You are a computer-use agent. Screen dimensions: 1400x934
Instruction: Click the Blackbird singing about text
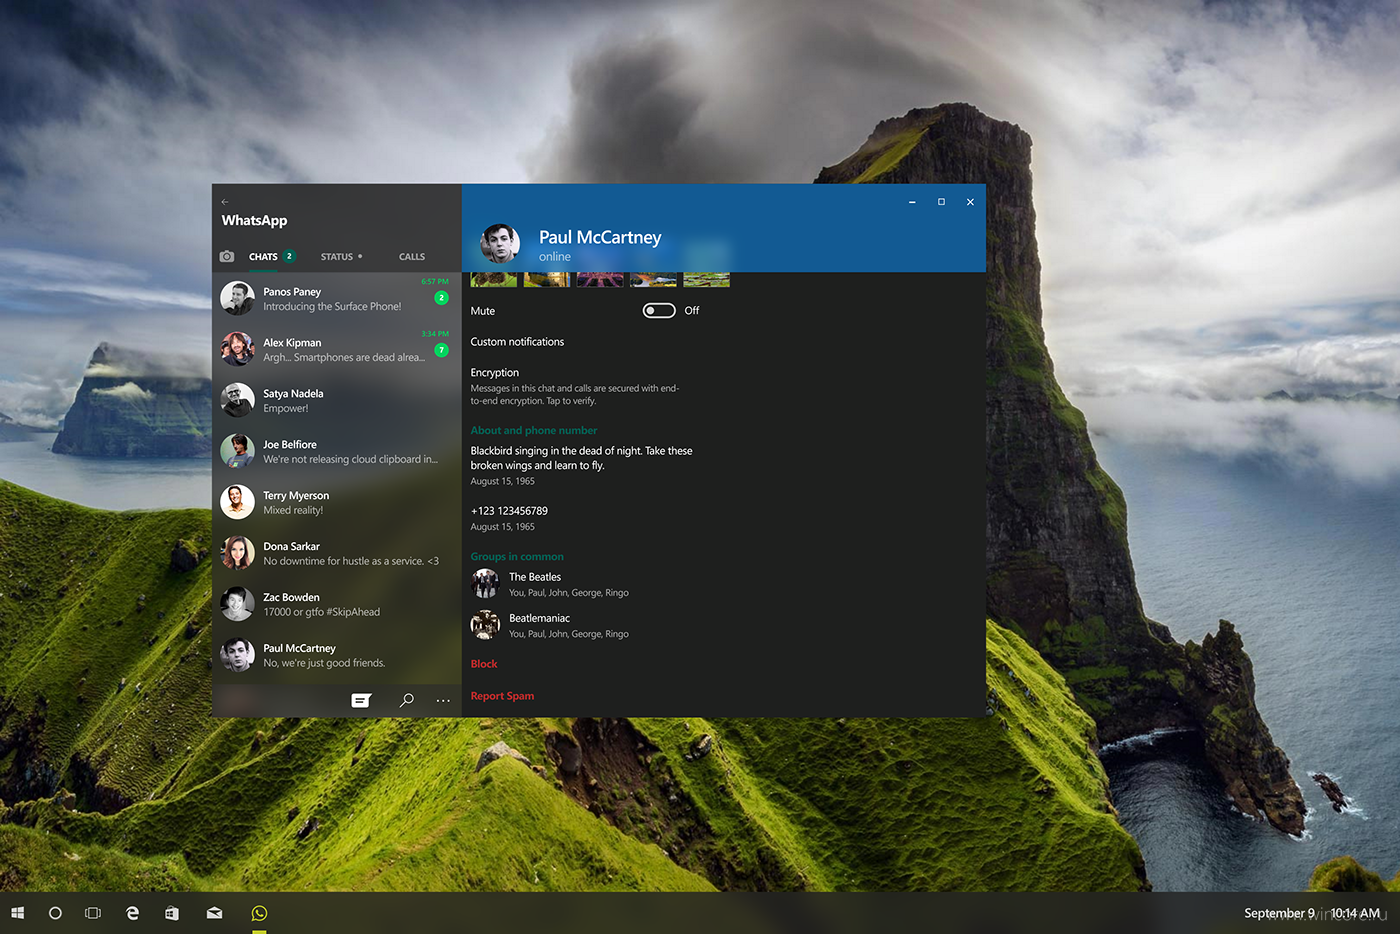pos(581,458)
